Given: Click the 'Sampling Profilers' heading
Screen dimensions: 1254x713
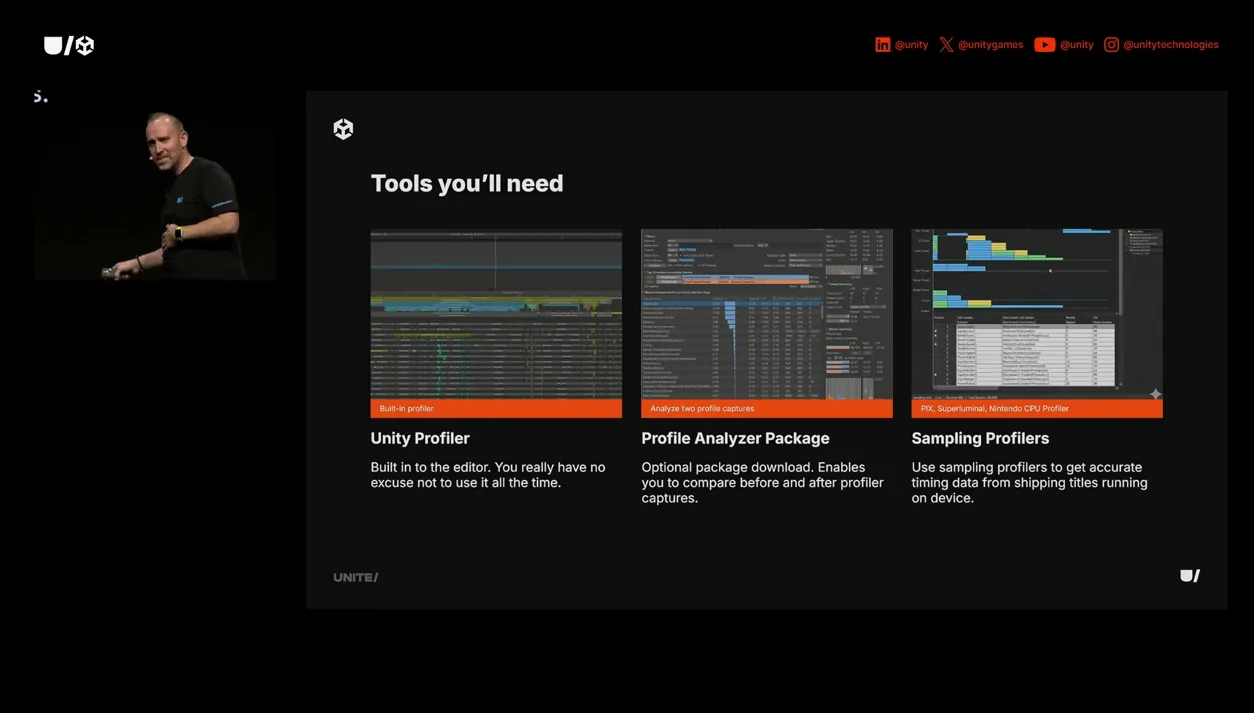Looking at the screenshot, I should (980, 438).
